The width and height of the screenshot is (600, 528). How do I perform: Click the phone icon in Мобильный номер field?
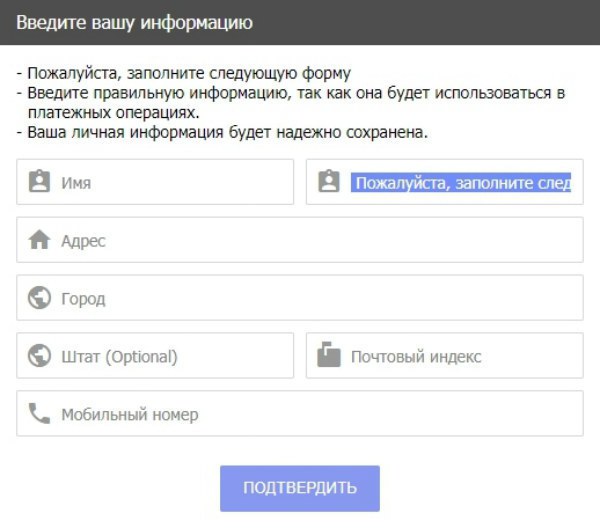click(39, 414)
